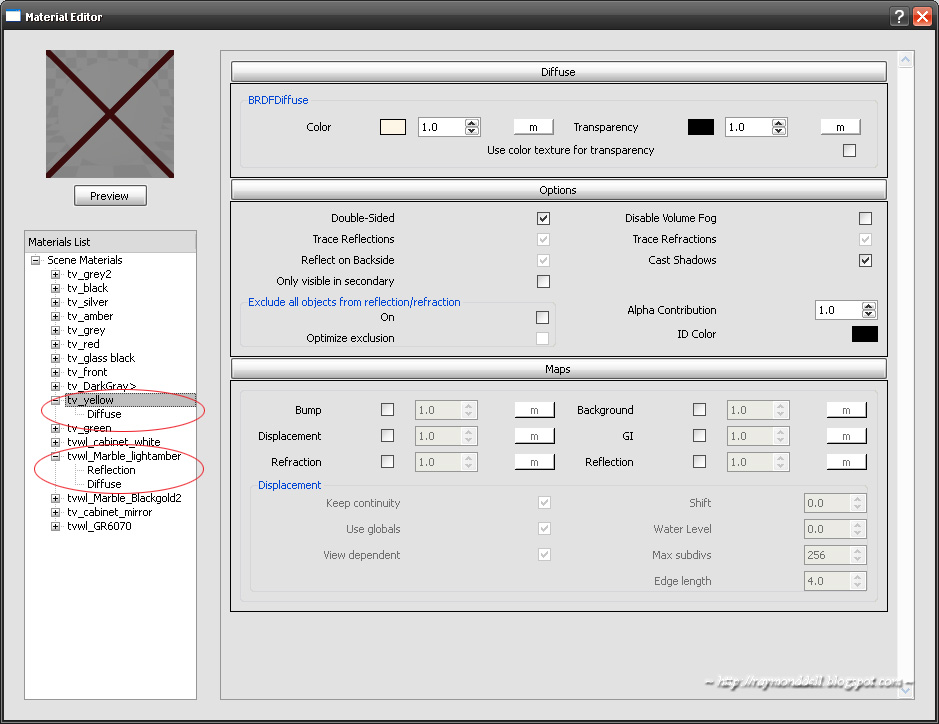Open the Transparency color swatch
Image resolution: width=939 pixels, height=724 pixels.
tap(701, 127)
